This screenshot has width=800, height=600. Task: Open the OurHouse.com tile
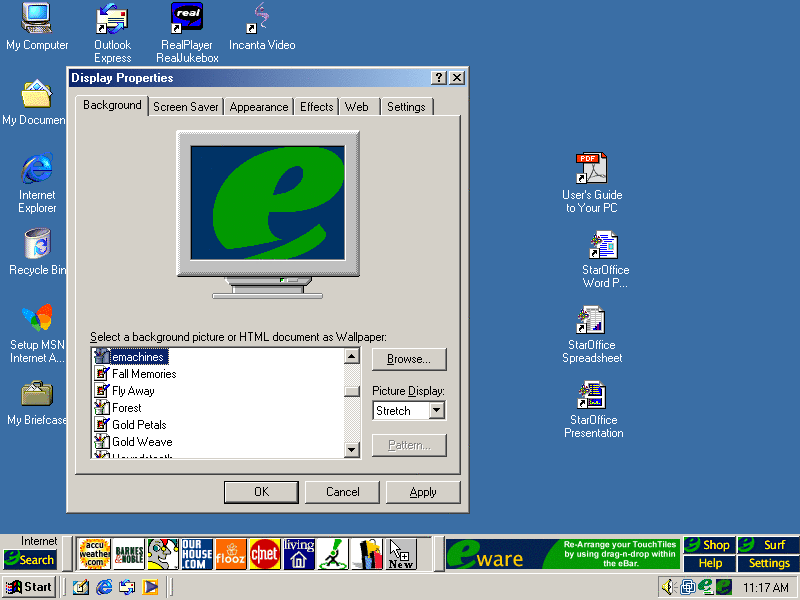(x=197, y=553)
